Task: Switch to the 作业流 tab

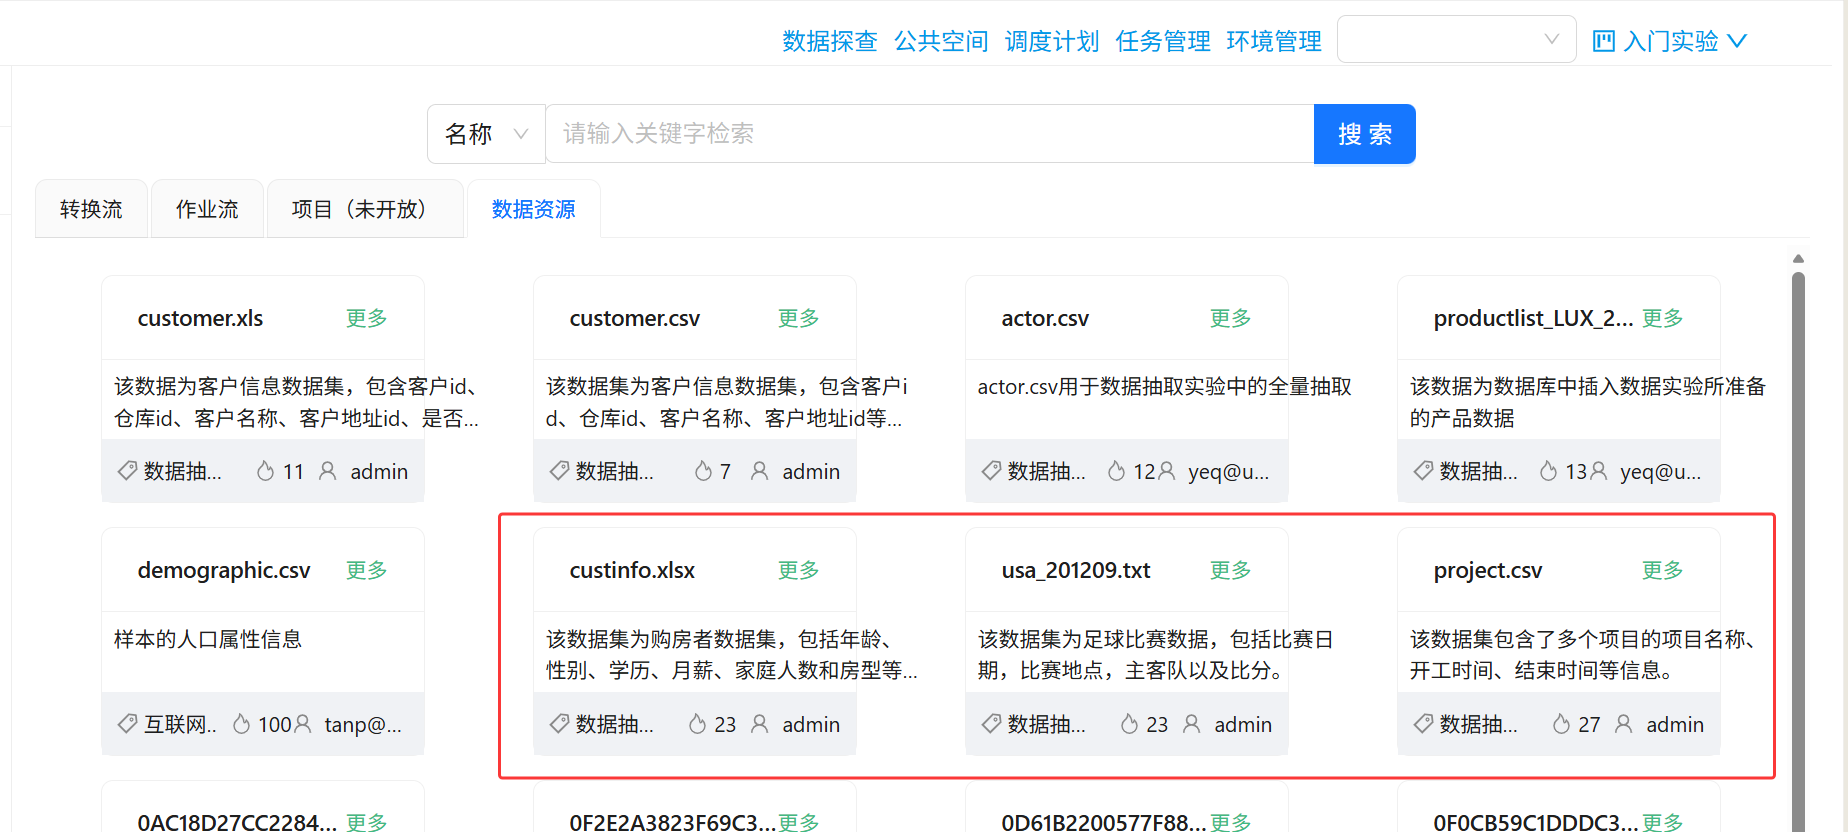Action: click(x=207, y=209)
